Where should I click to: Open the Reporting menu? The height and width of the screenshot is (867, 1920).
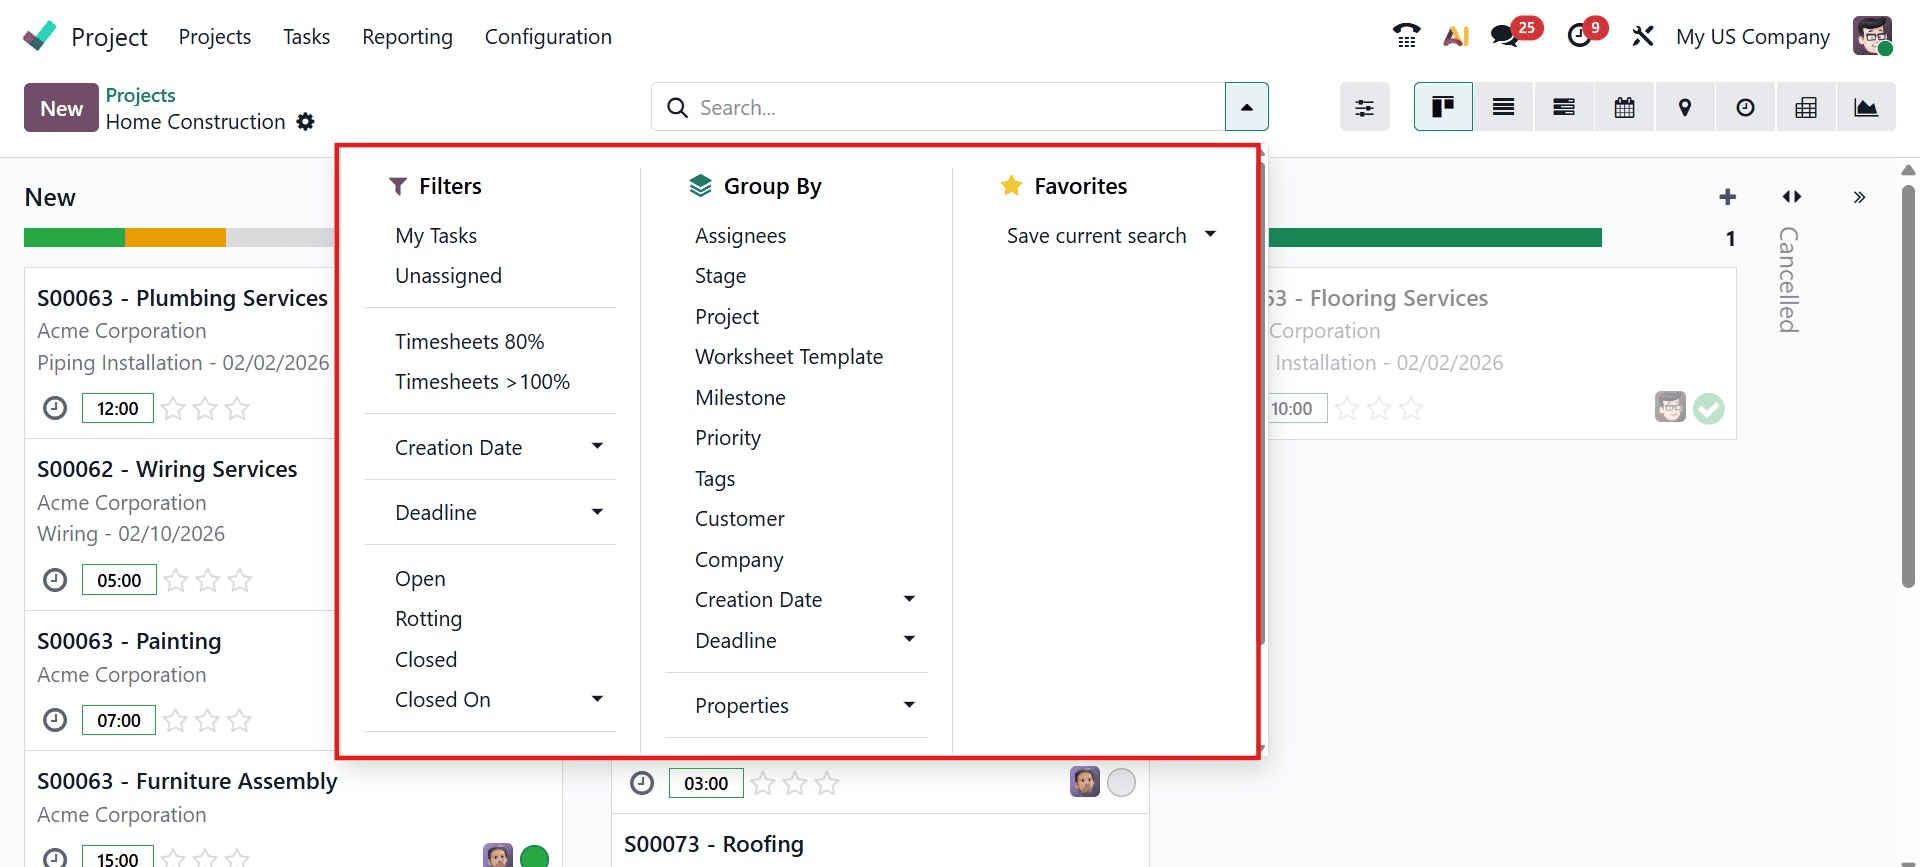407,37
